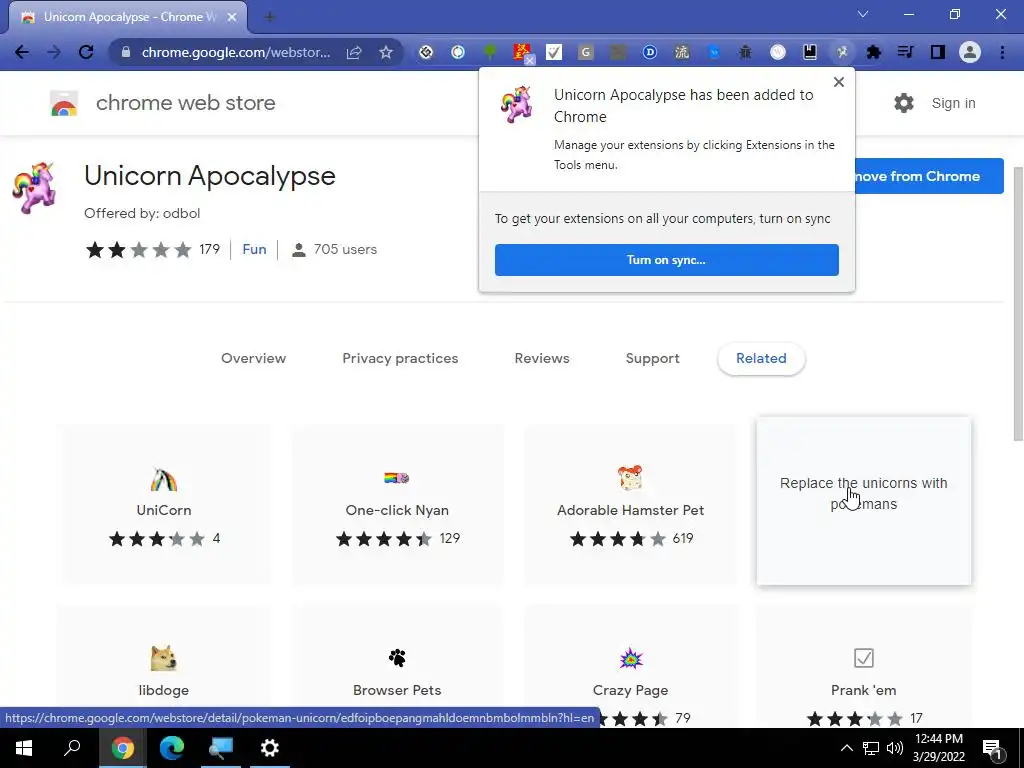Click the Adorable Hamster Pet name text
Image resolution: width=1024 pixels, height=768 pixels.
pos(630,510)
